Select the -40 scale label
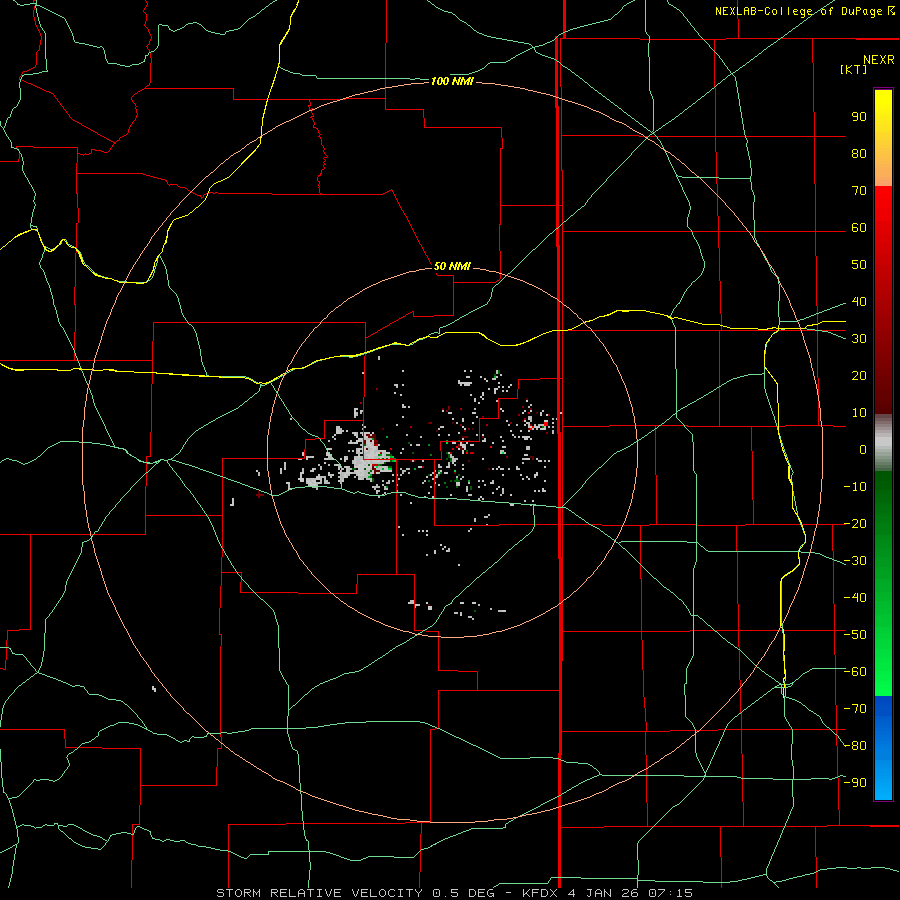The width and height of the screenshot is (900, 900). (855, 598)
